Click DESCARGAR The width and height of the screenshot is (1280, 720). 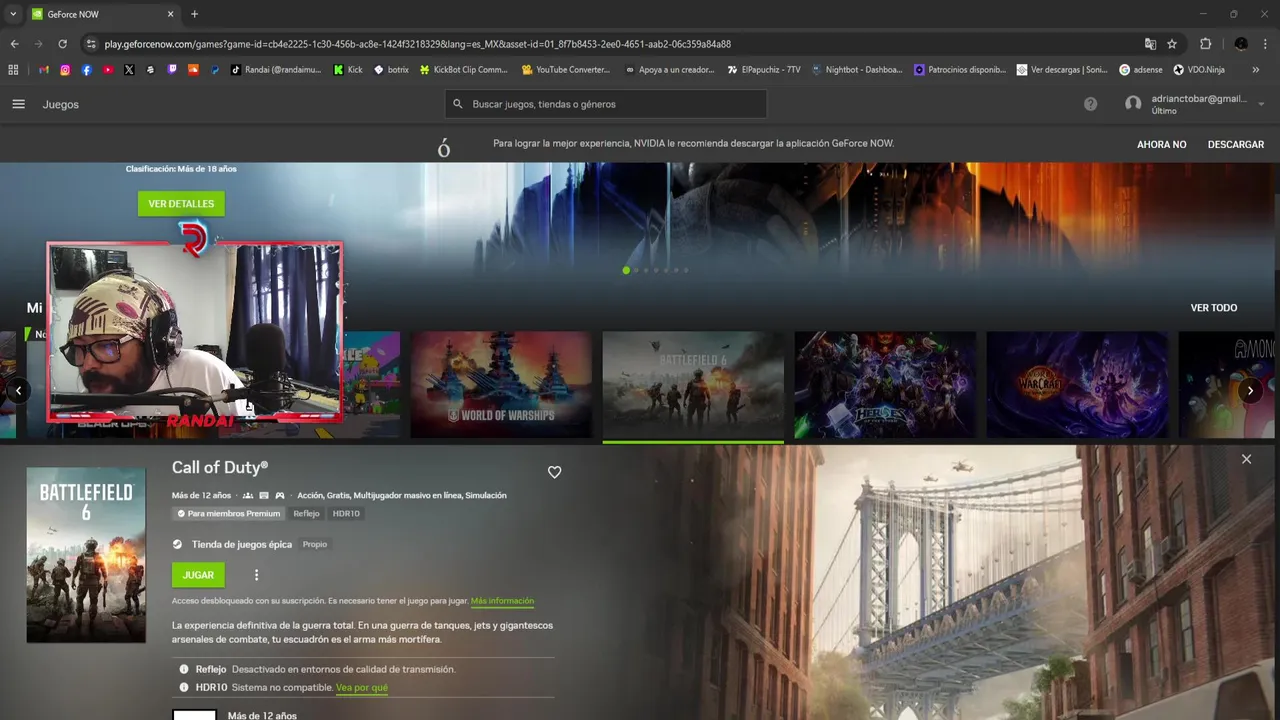tap(1236, 144)
